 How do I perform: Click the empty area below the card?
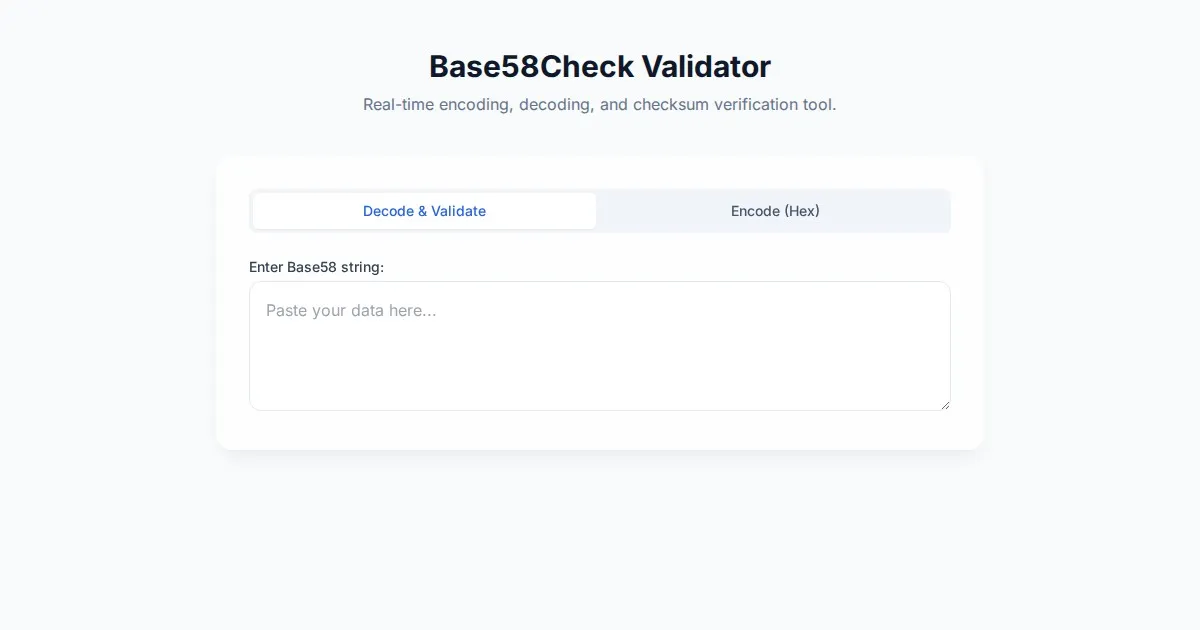click(x=600, y=540)
